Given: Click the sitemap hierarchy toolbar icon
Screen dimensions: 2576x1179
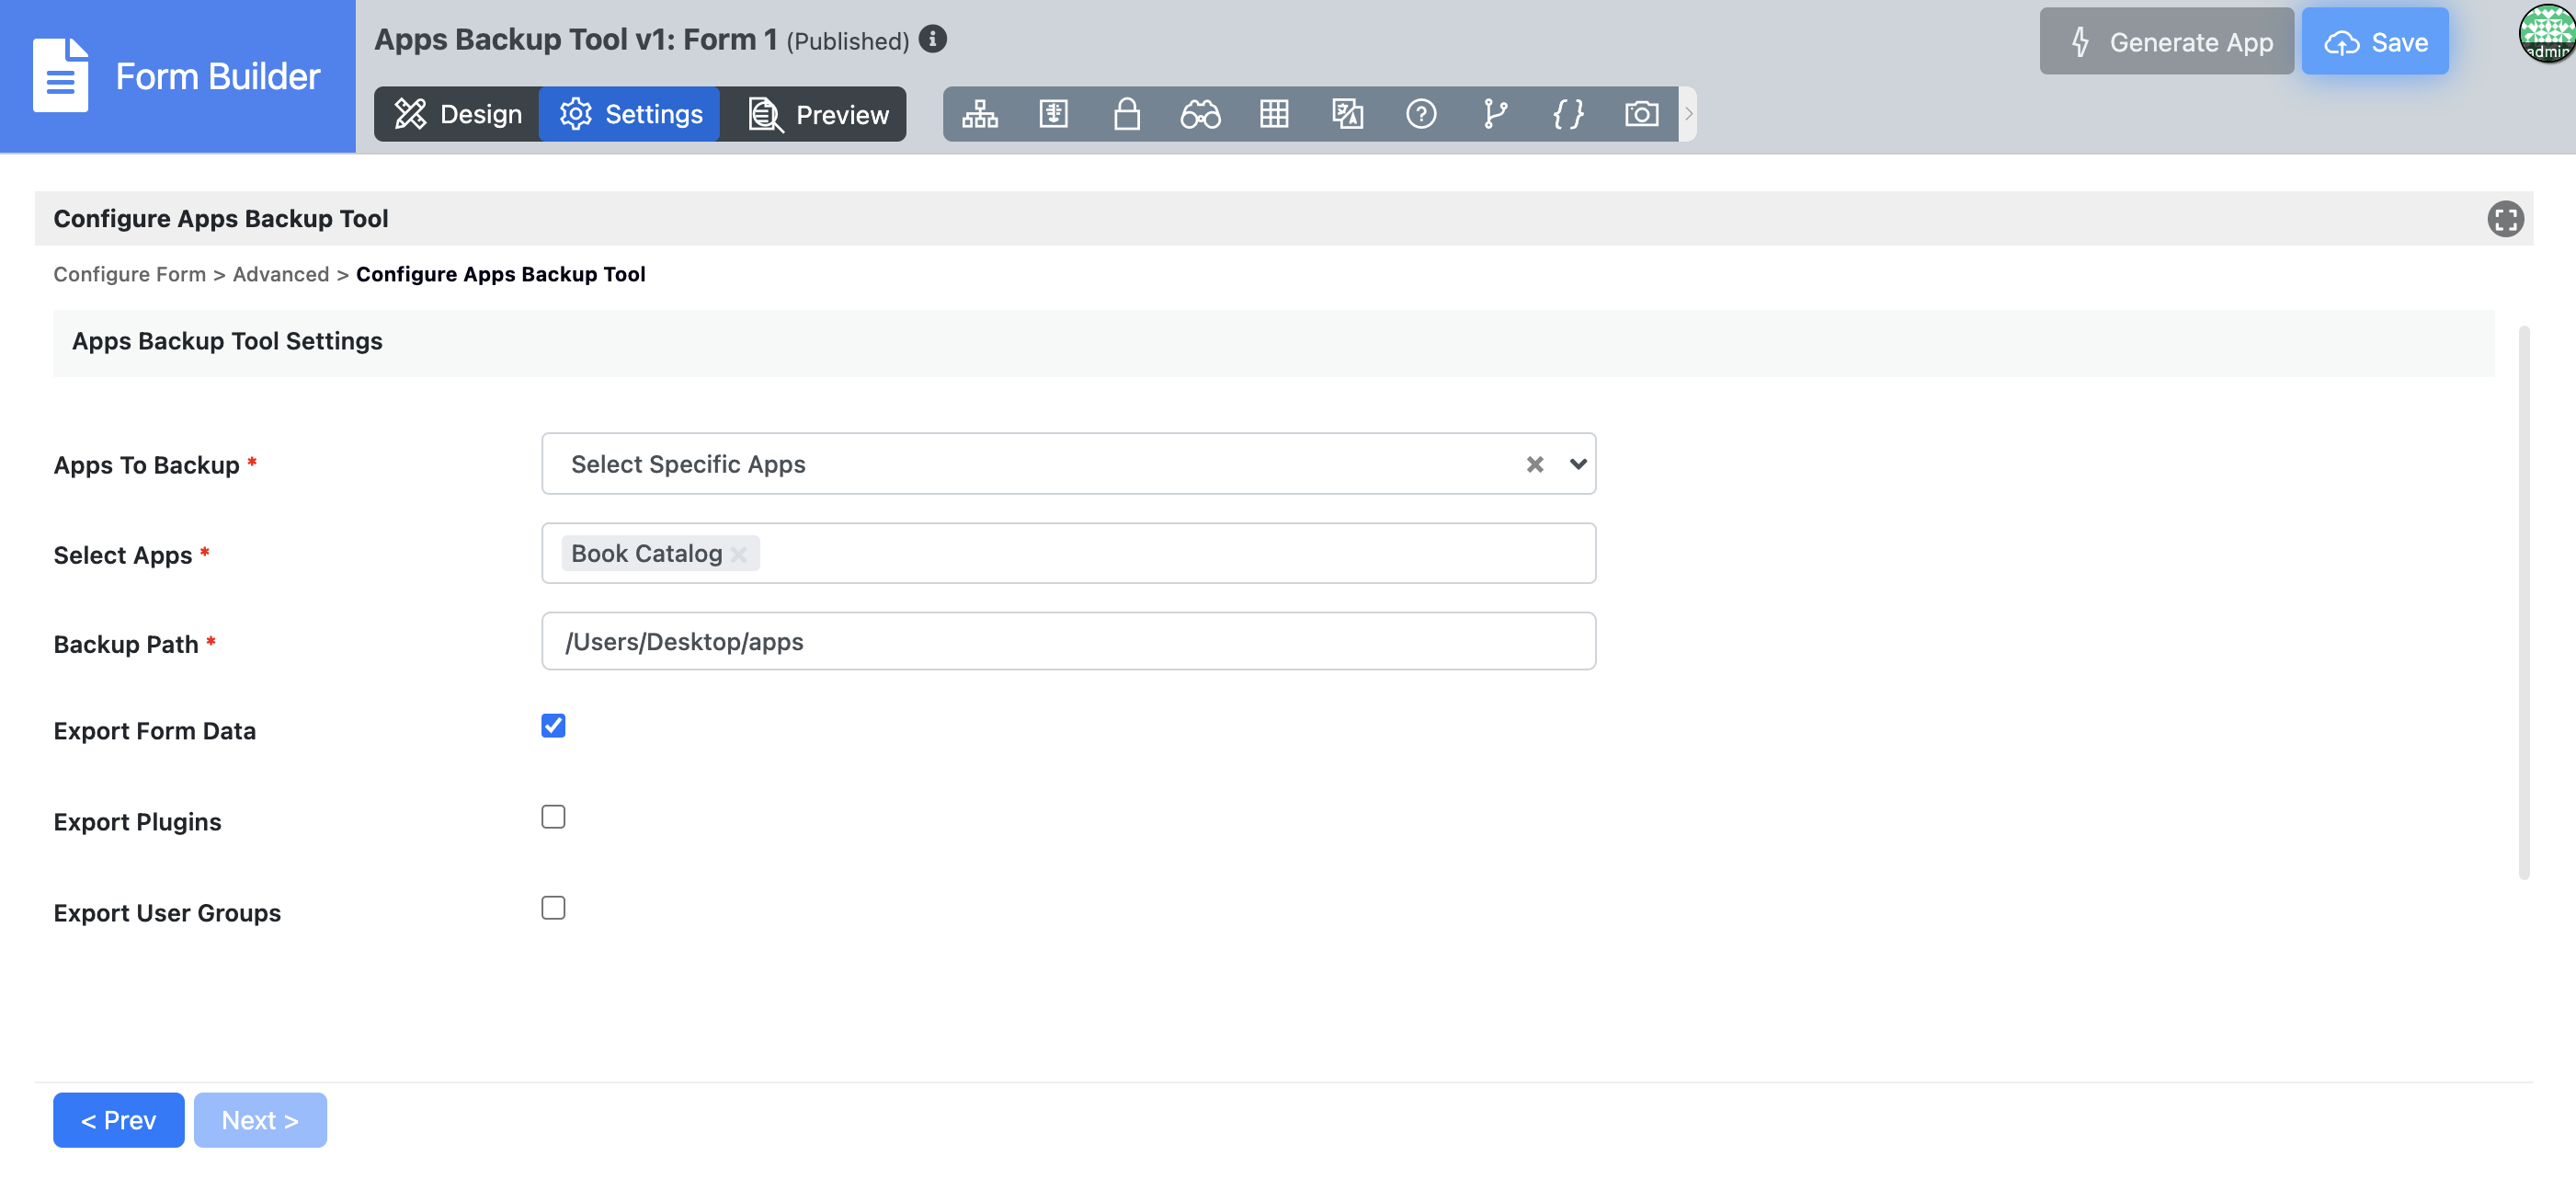Looking at the screenshot, I should click(979, 114).
